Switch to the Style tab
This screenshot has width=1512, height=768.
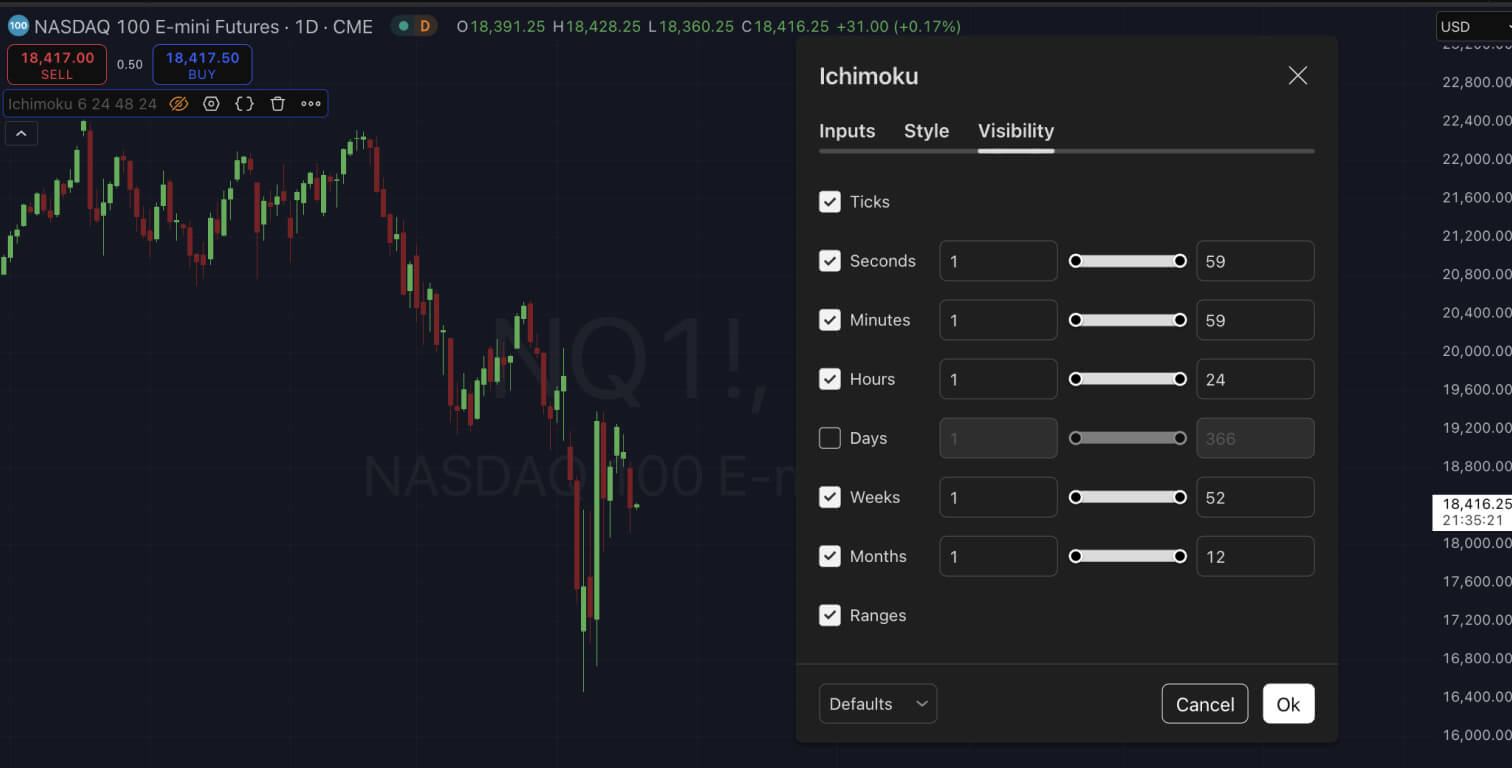pyautogui.click(x=926, y=131)
